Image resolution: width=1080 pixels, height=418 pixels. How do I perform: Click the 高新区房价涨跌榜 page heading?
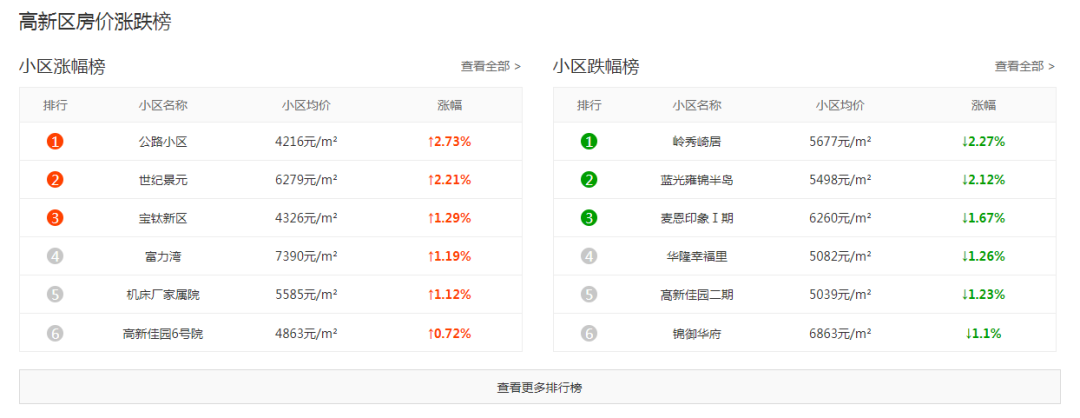coord(95,22)
